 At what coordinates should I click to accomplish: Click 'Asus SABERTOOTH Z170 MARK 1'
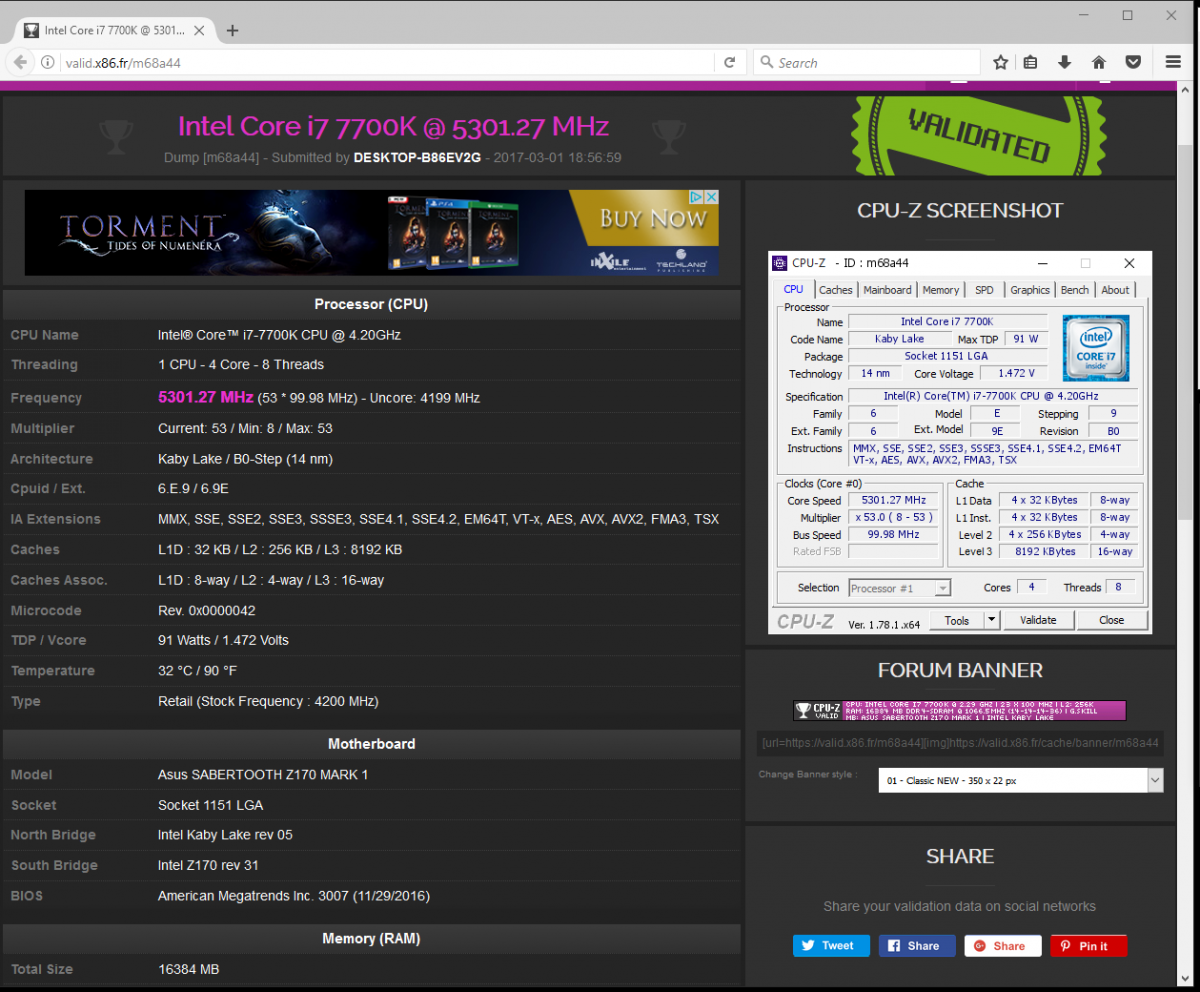(x=263, y=775)
